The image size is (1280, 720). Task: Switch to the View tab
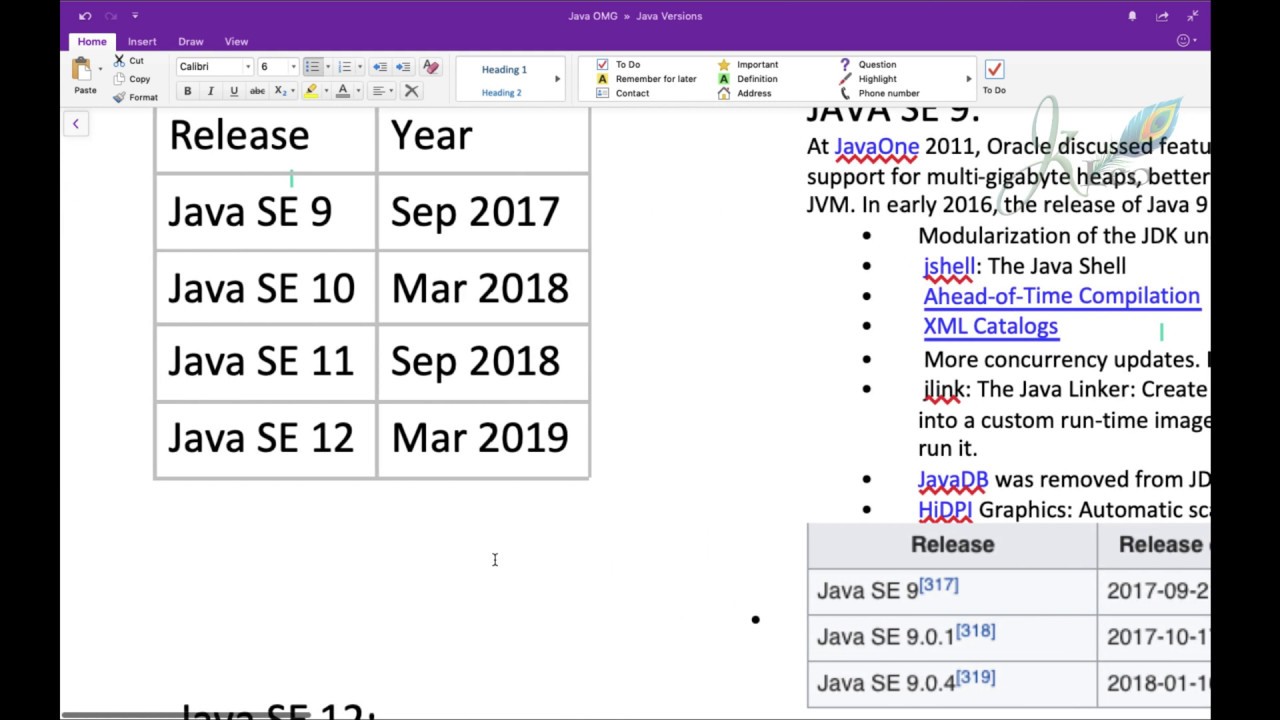point(236,41)
